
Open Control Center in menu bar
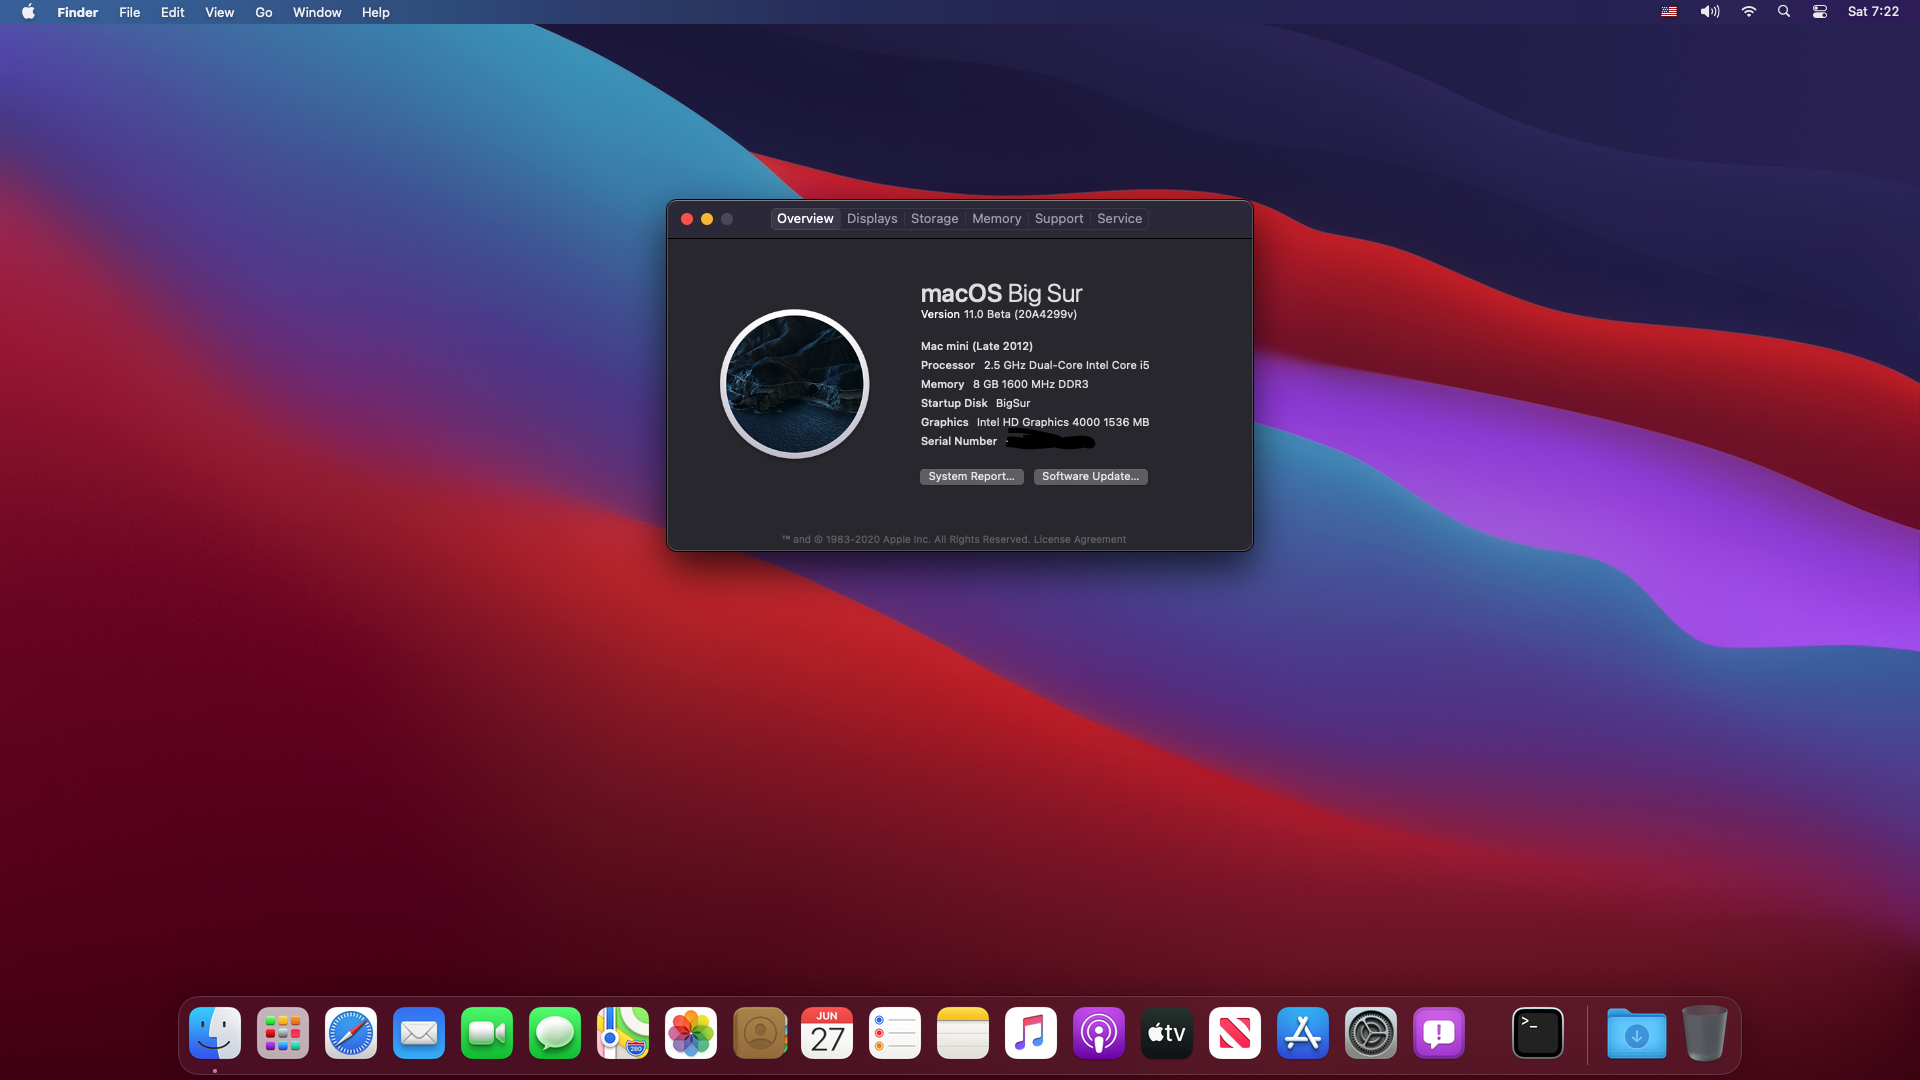point(1820,12)
